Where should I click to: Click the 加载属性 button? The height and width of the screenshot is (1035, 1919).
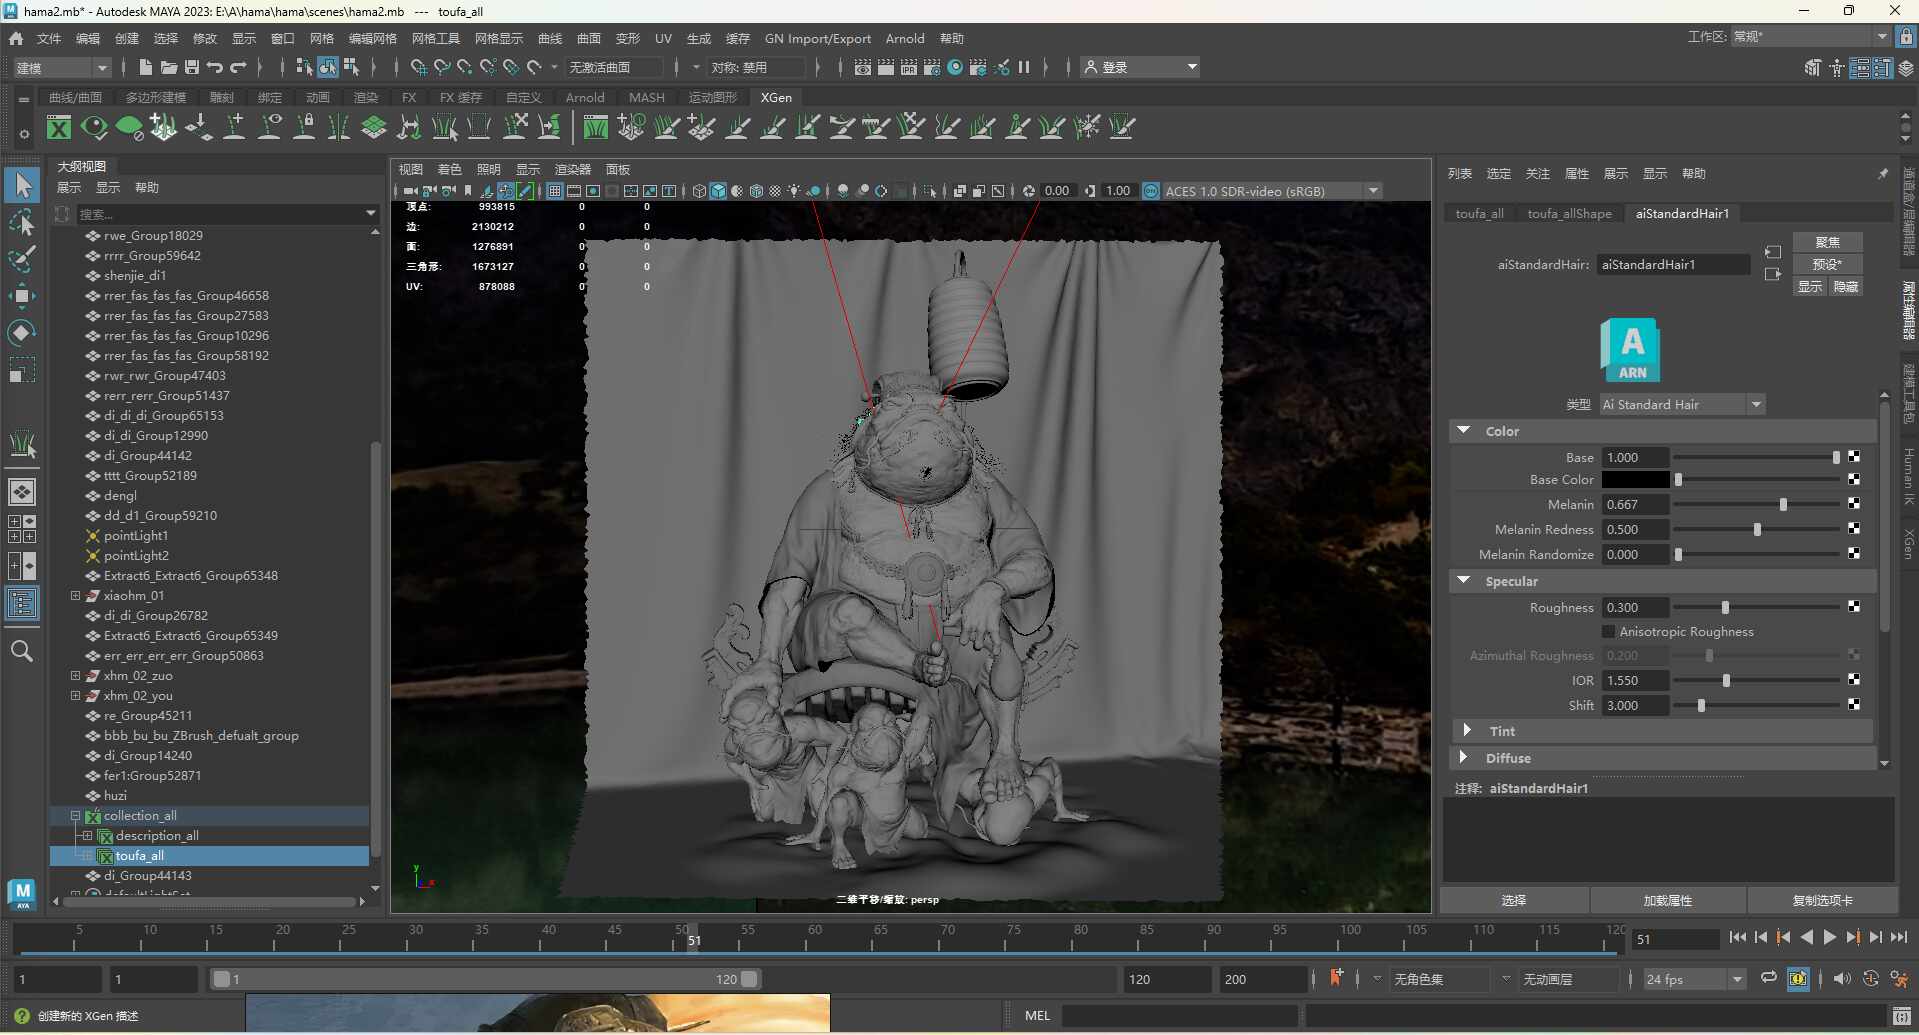click(x=1667, y=901)
